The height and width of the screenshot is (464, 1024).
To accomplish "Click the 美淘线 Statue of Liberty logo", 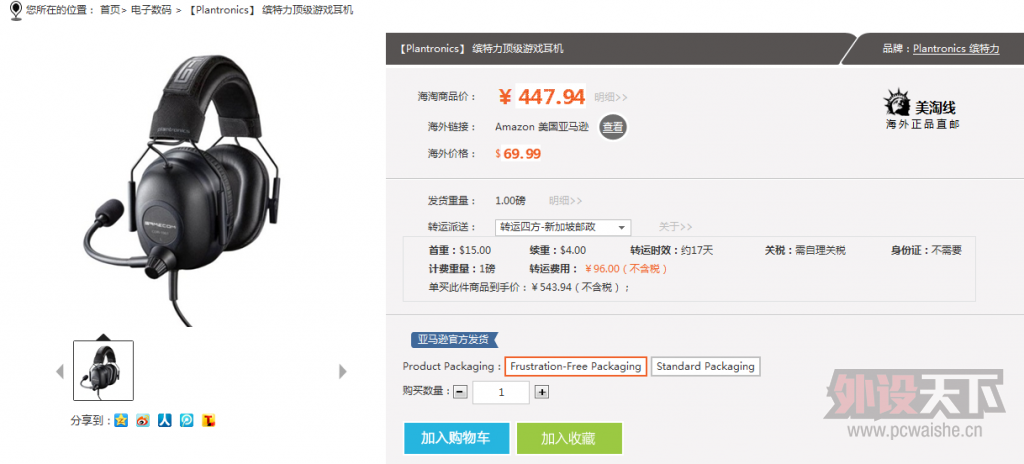I will pyautogui.click(x=897, y=104).
